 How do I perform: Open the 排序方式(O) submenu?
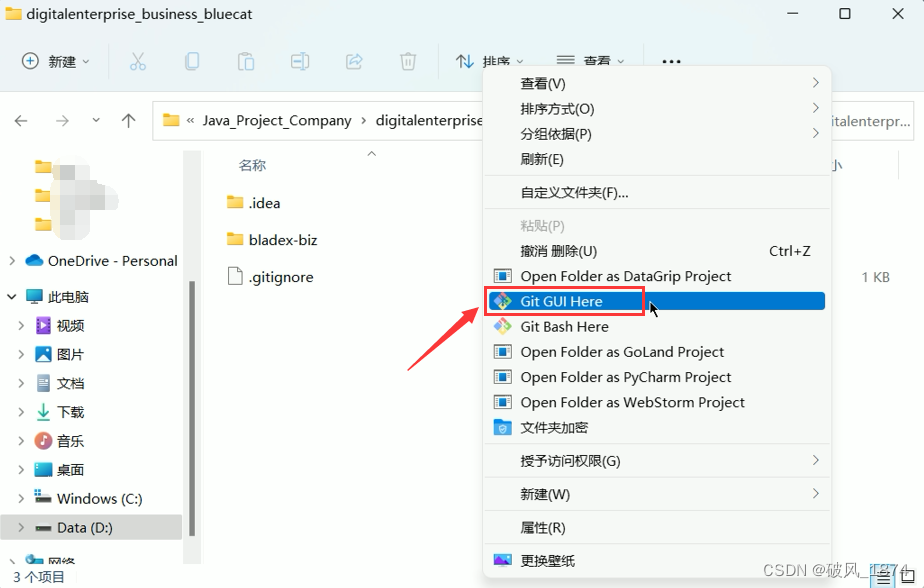(656, 108)
